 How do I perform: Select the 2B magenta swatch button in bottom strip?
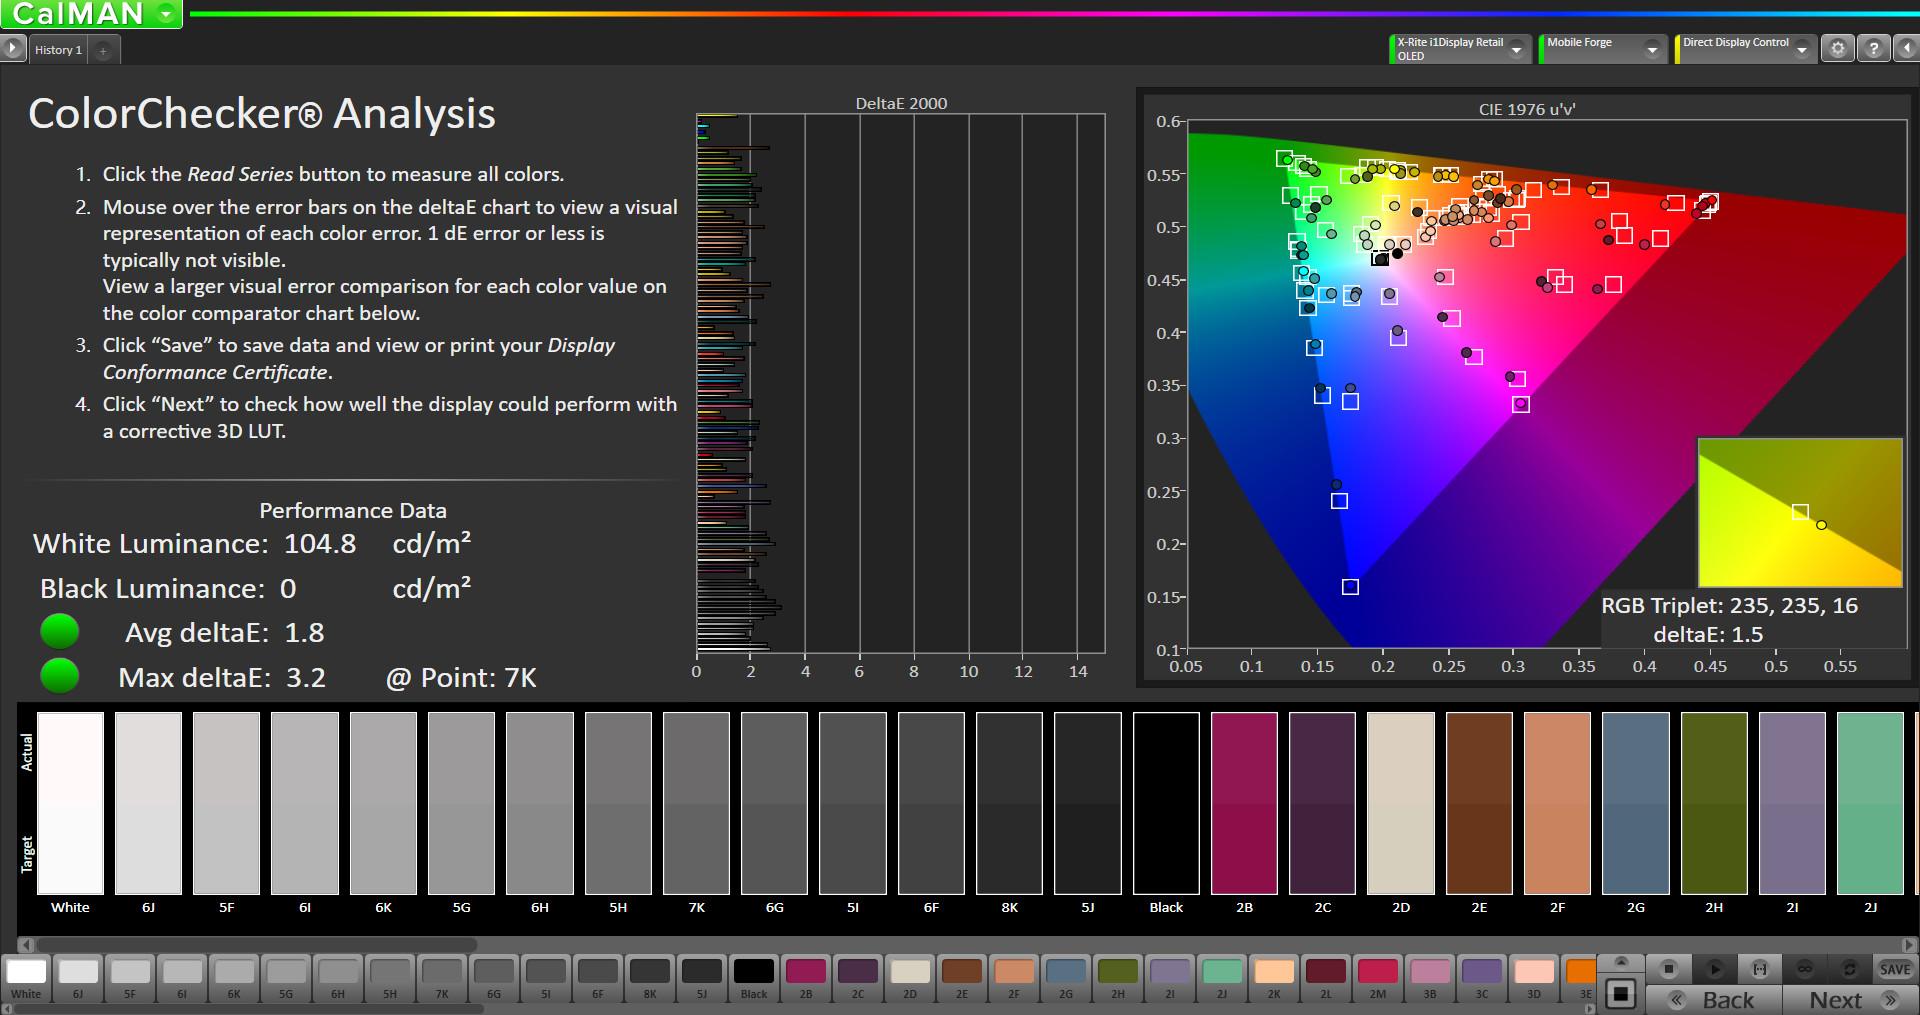coord(806,979)
